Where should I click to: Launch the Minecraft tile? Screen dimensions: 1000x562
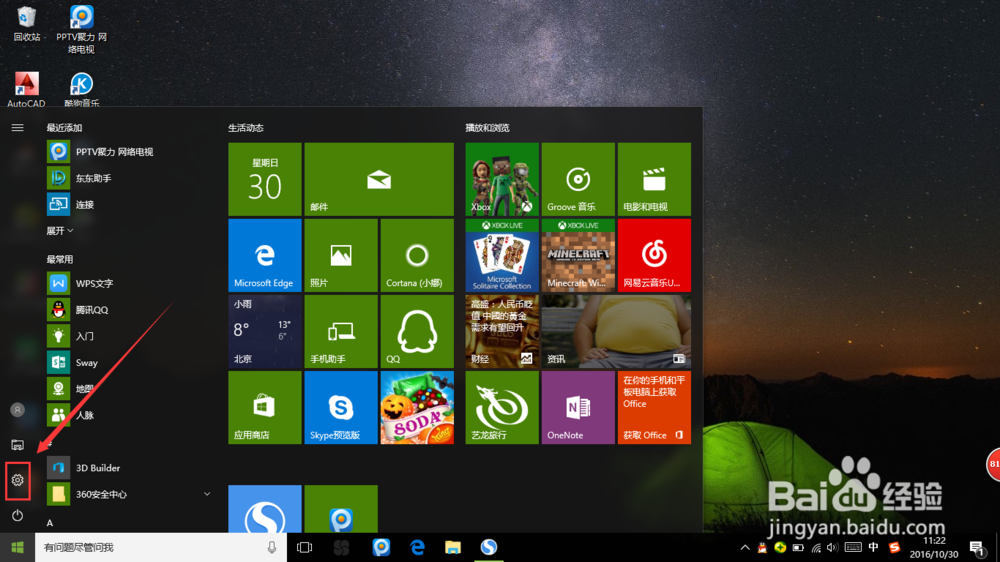coord(578,255)
